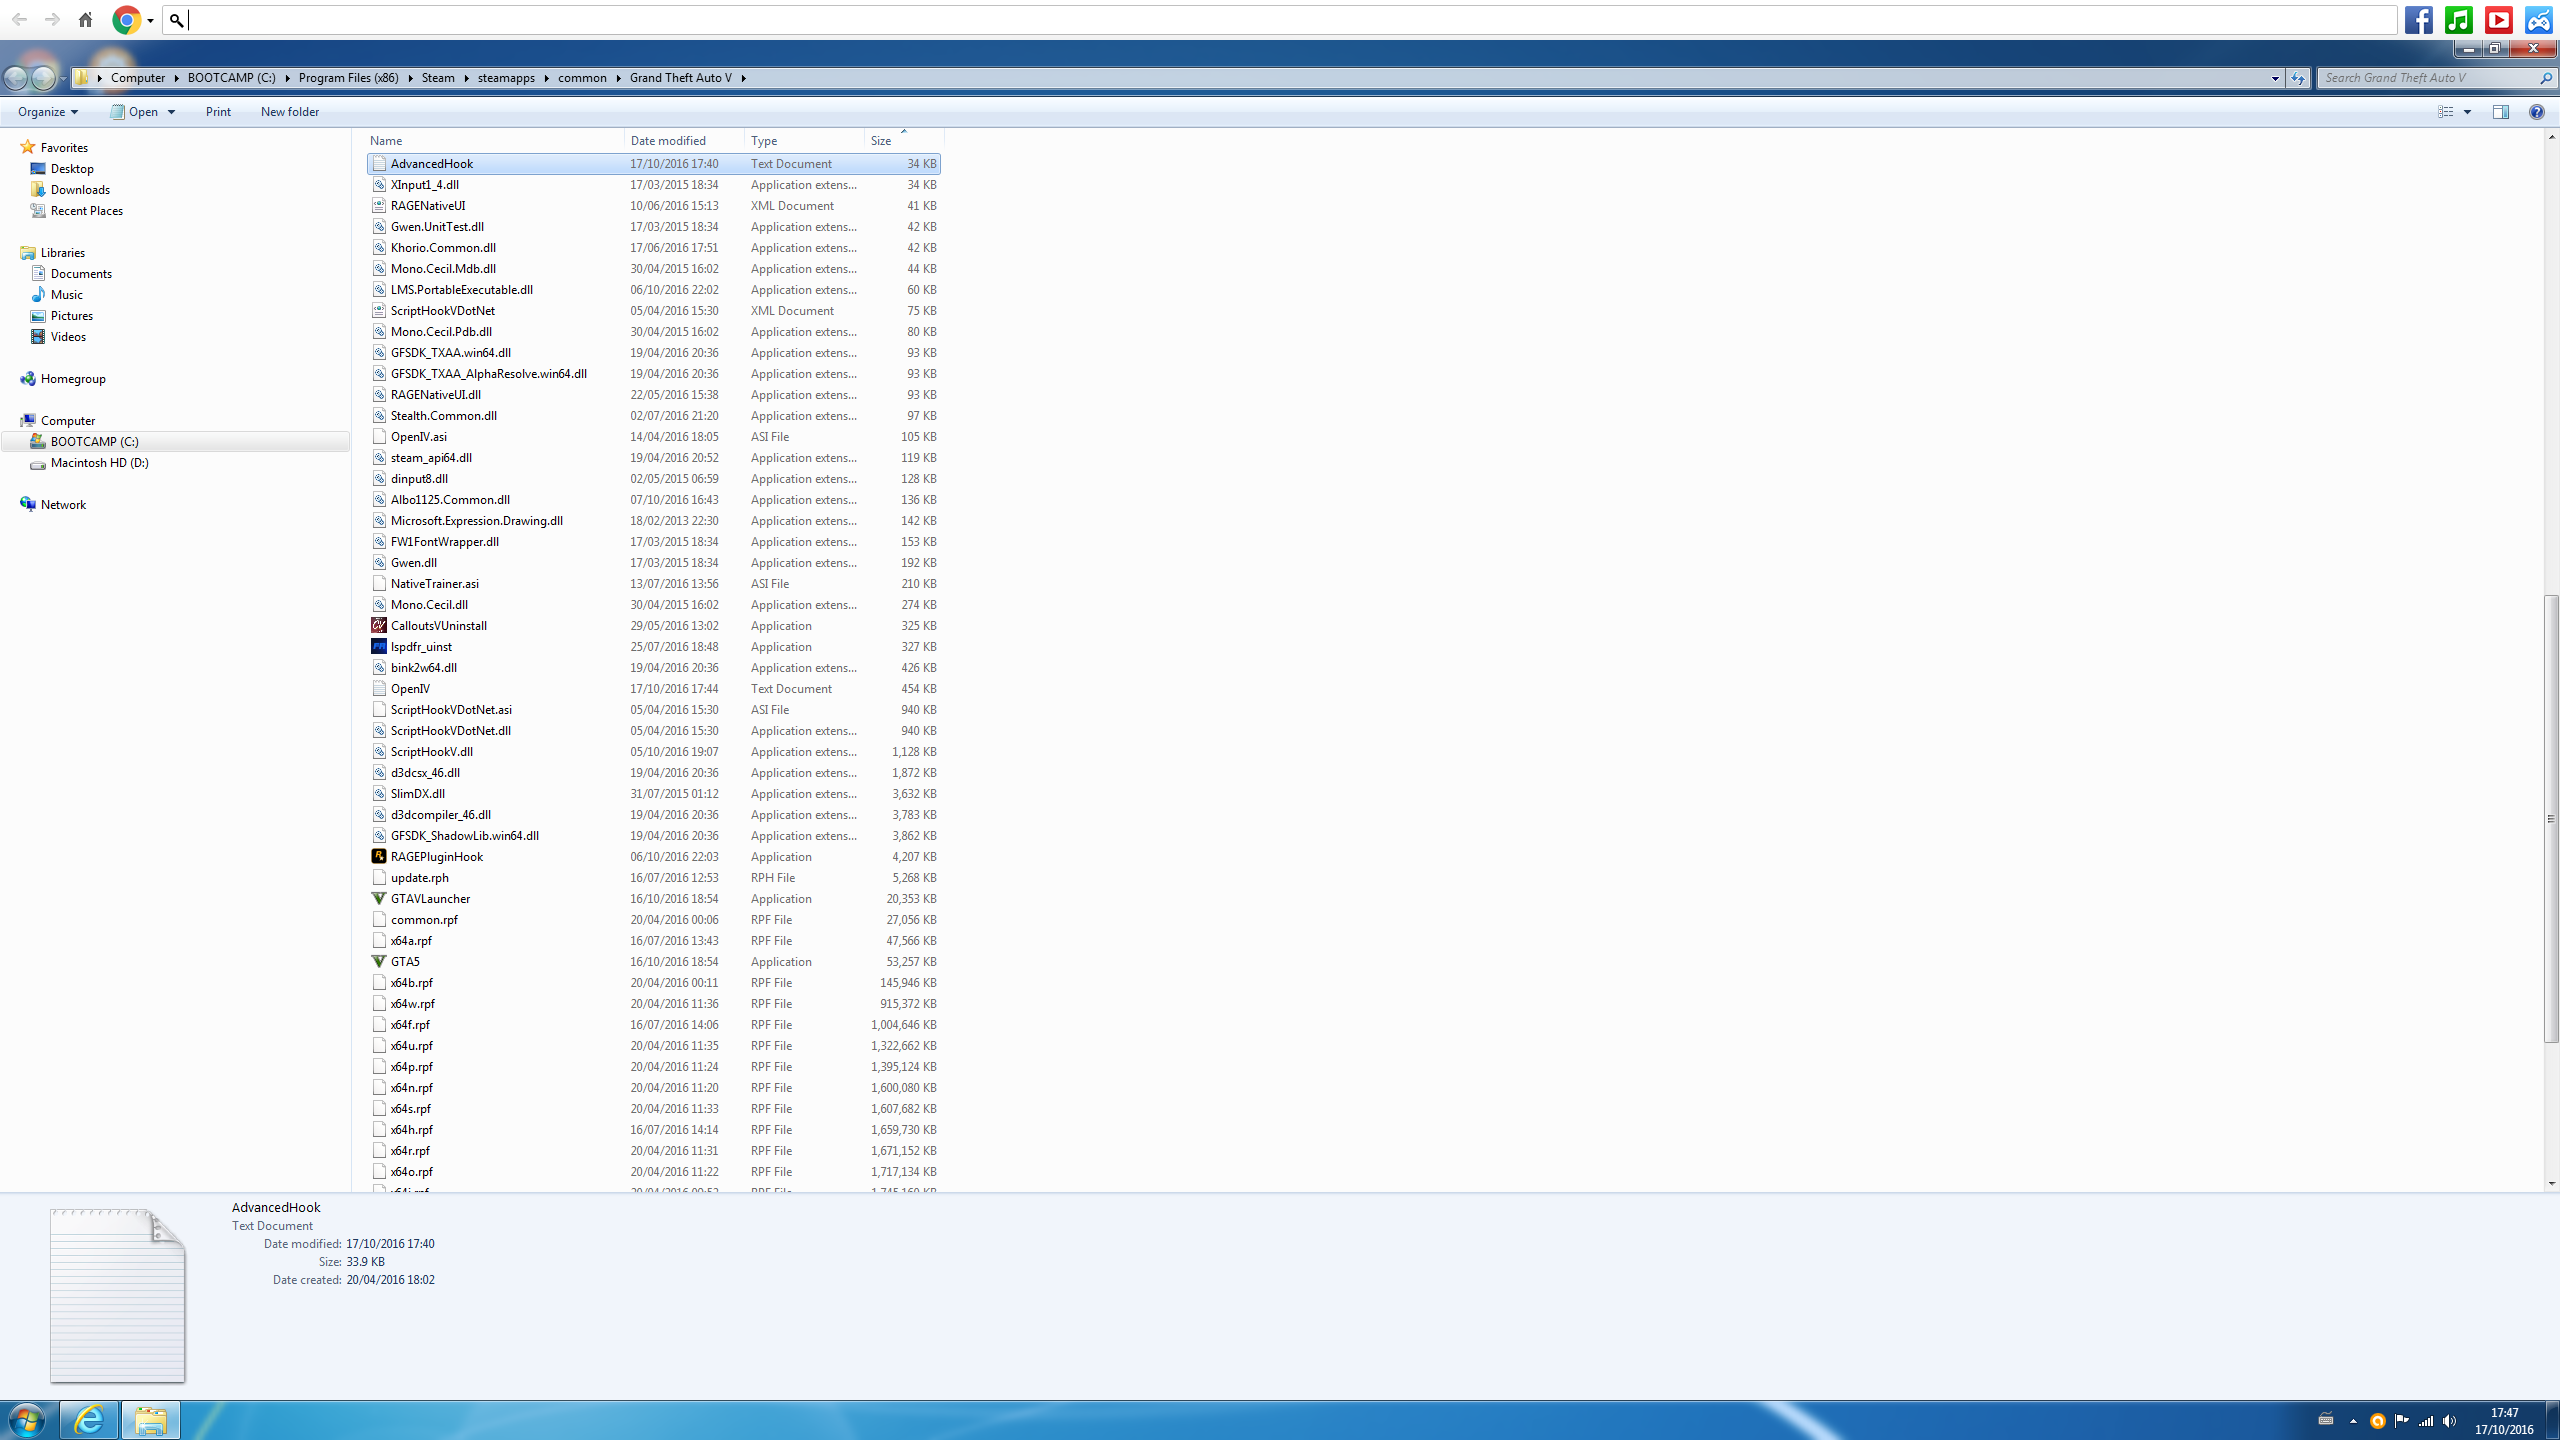The image size is (2560, 1440).
Task: Click the blue help question mark icon
Action: (x=2536, y=112)
